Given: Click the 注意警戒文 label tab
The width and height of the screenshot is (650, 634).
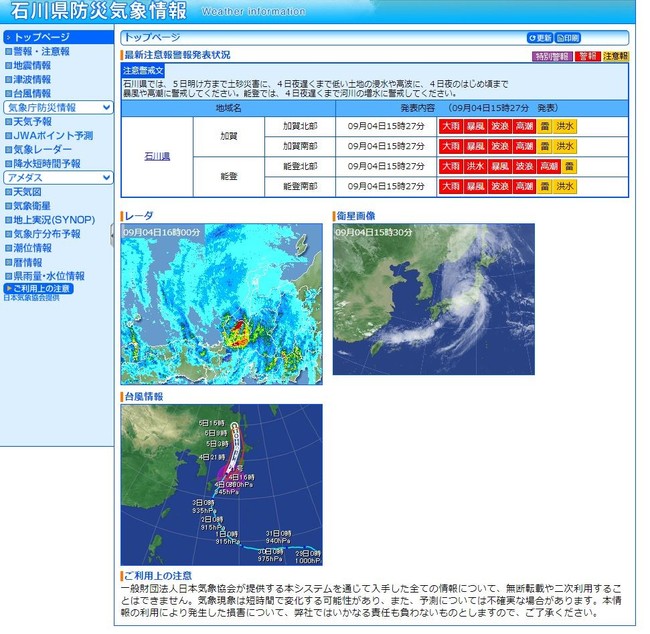Looking at the screenshot, I should tap(143, 71).
